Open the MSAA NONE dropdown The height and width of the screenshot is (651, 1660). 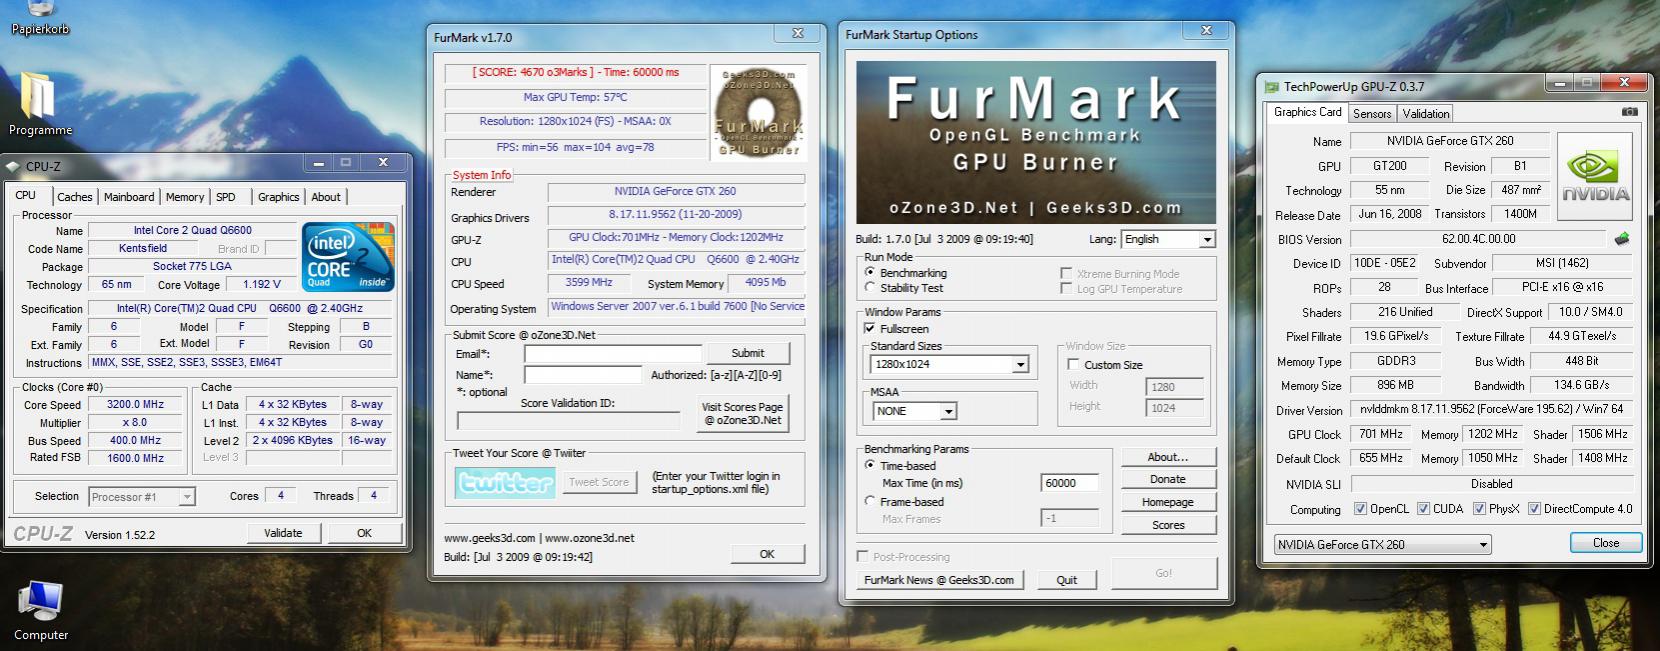coord(914,410)
